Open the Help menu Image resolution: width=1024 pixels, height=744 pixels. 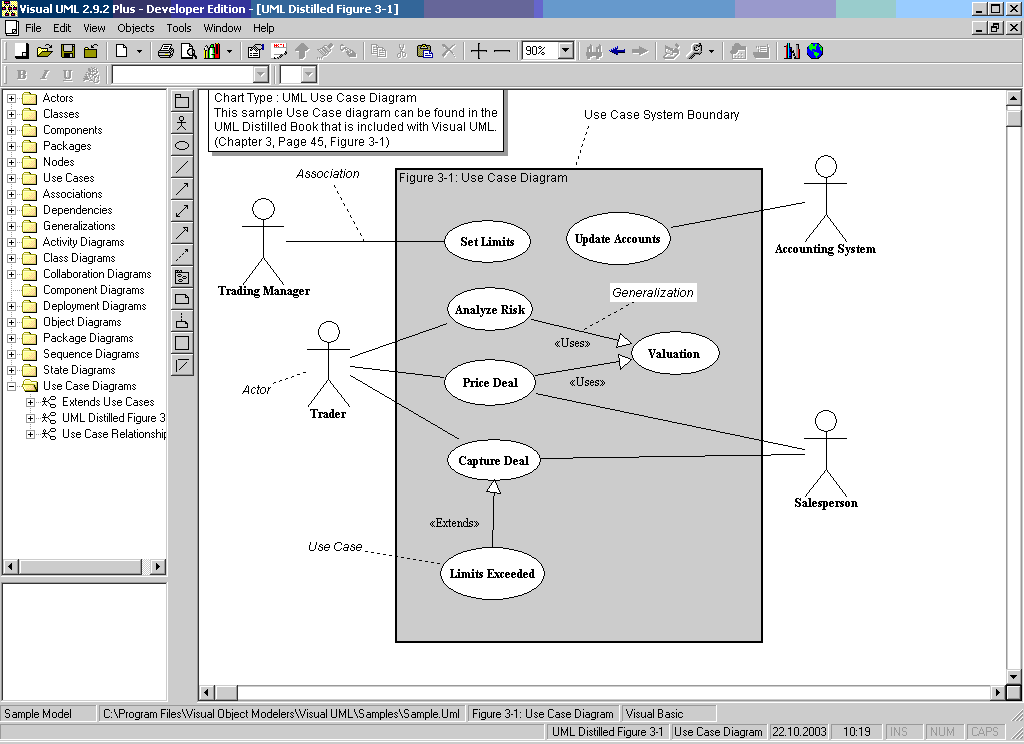pyautogui.click(x=264, y=28)
